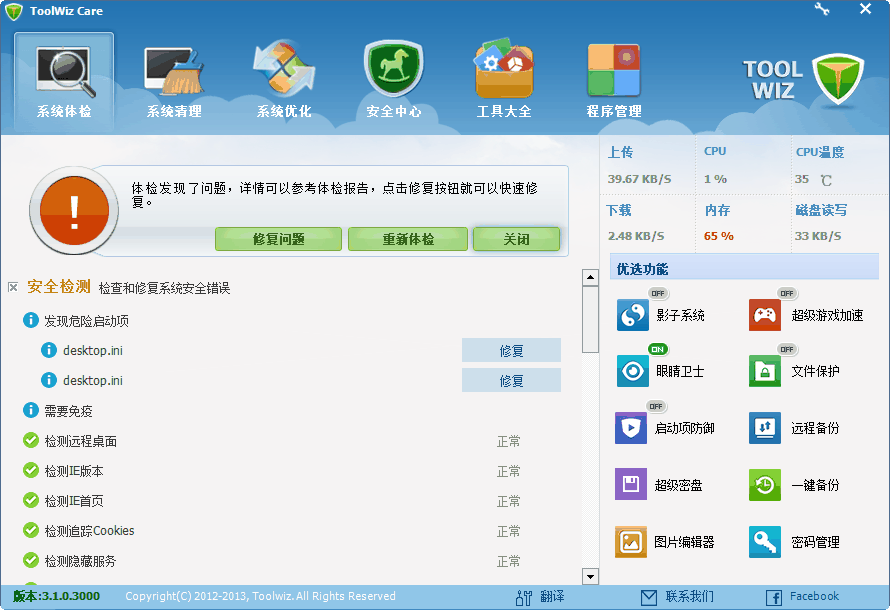The image size is (890, 610).
Task: Click the scrollbar up arrow
Action: [x=590, y=277]
